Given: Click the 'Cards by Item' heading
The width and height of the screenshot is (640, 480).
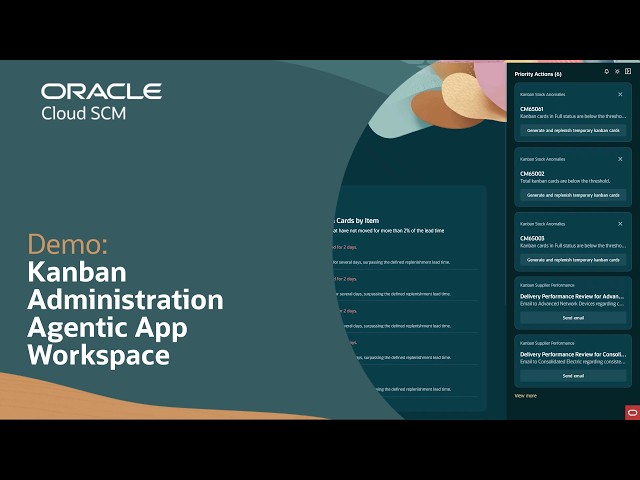Looking at the screenshot, I should (x=358, y=221).
